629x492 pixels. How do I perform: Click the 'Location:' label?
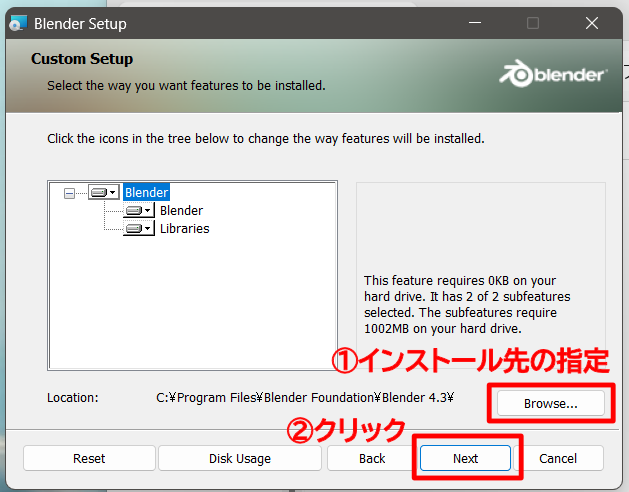coord(73,397)
